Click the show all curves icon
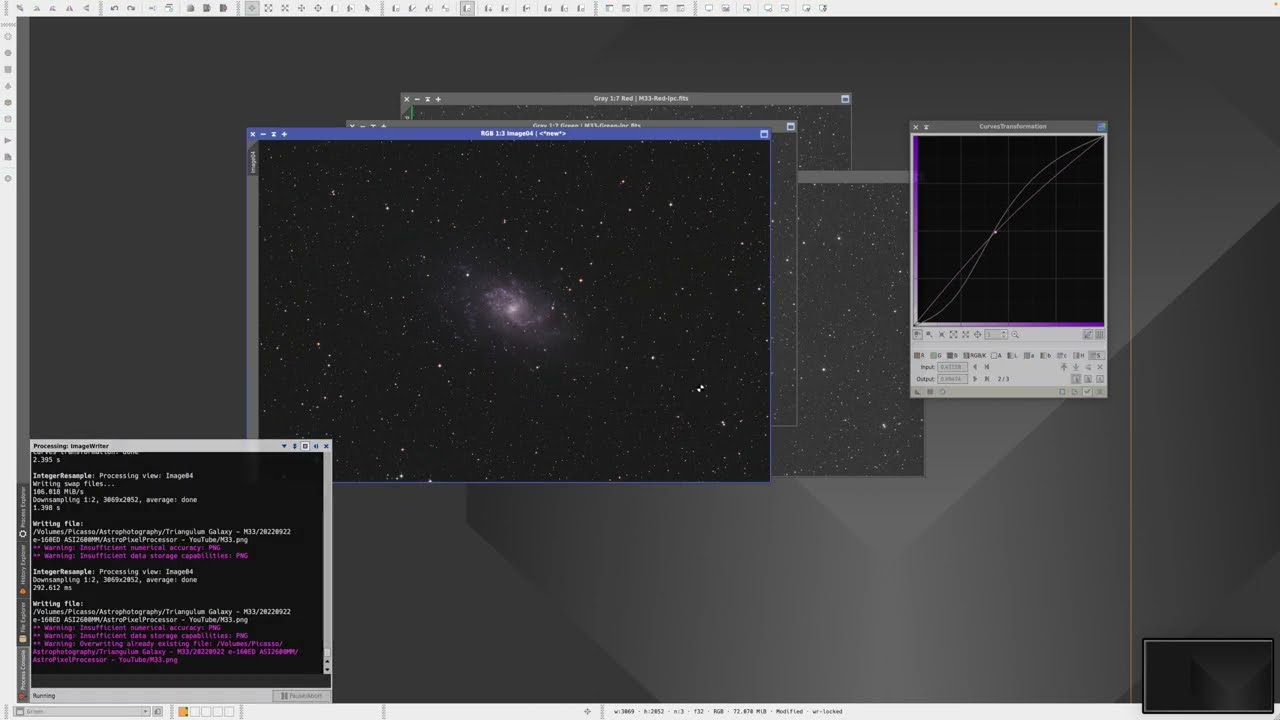 point(1088,334)
